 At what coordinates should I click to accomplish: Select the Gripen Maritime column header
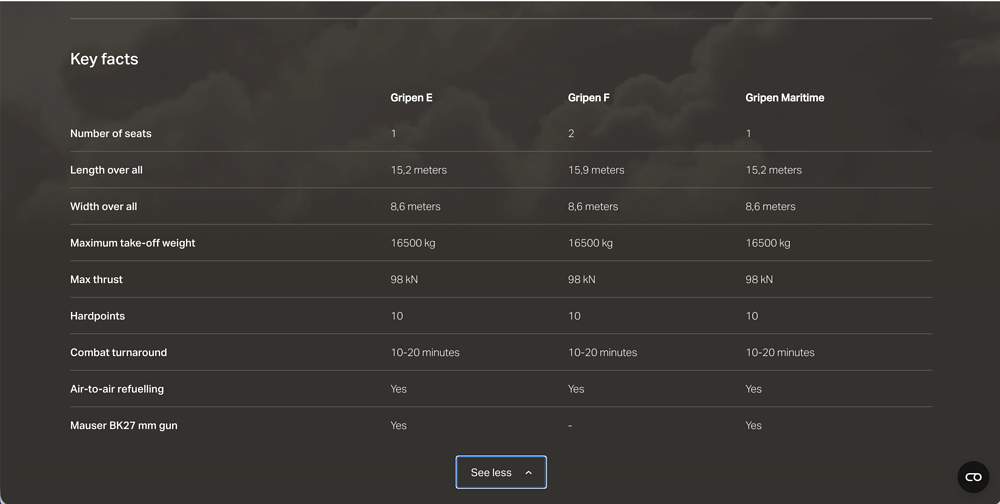tap(785, 98)
